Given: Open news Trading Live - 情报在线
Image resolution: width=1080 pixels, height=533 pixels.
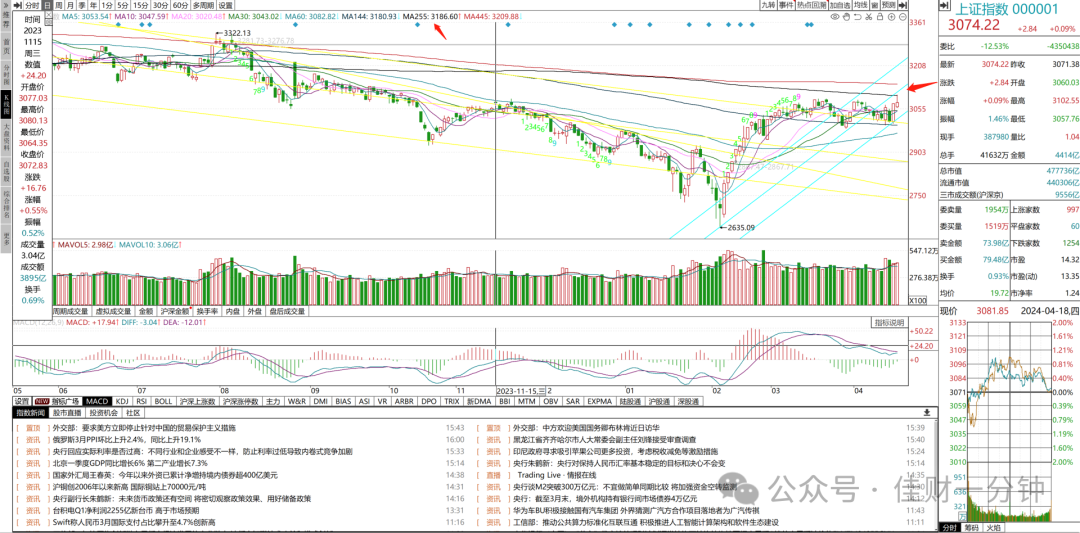Looking at the screenshot, I should [x=557, y=475].
